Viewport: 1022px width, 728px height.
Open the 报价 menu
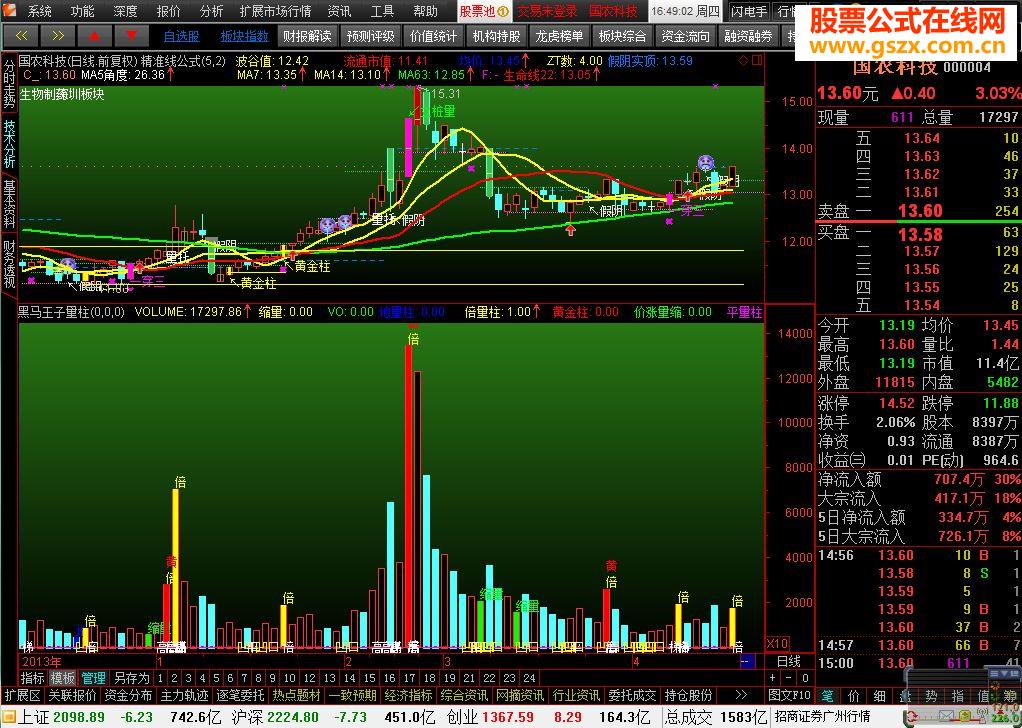click(x=169, y=11)
